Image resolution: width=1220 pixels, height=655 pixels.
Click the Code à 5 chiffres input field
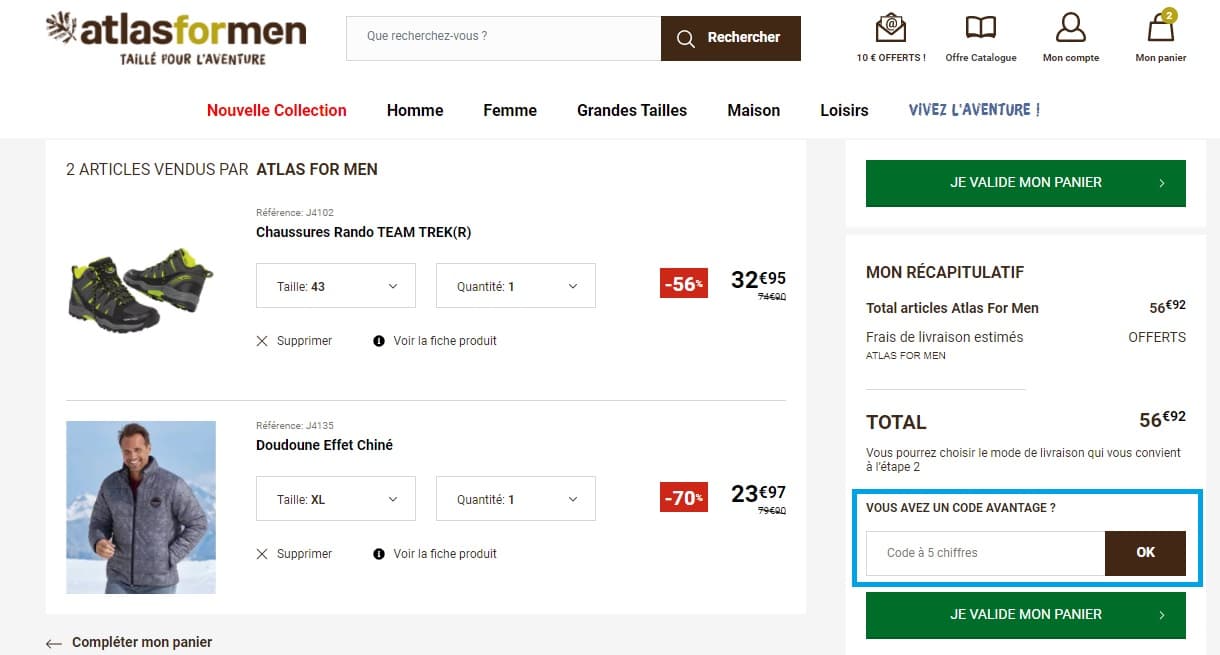[x=983, y=552]
